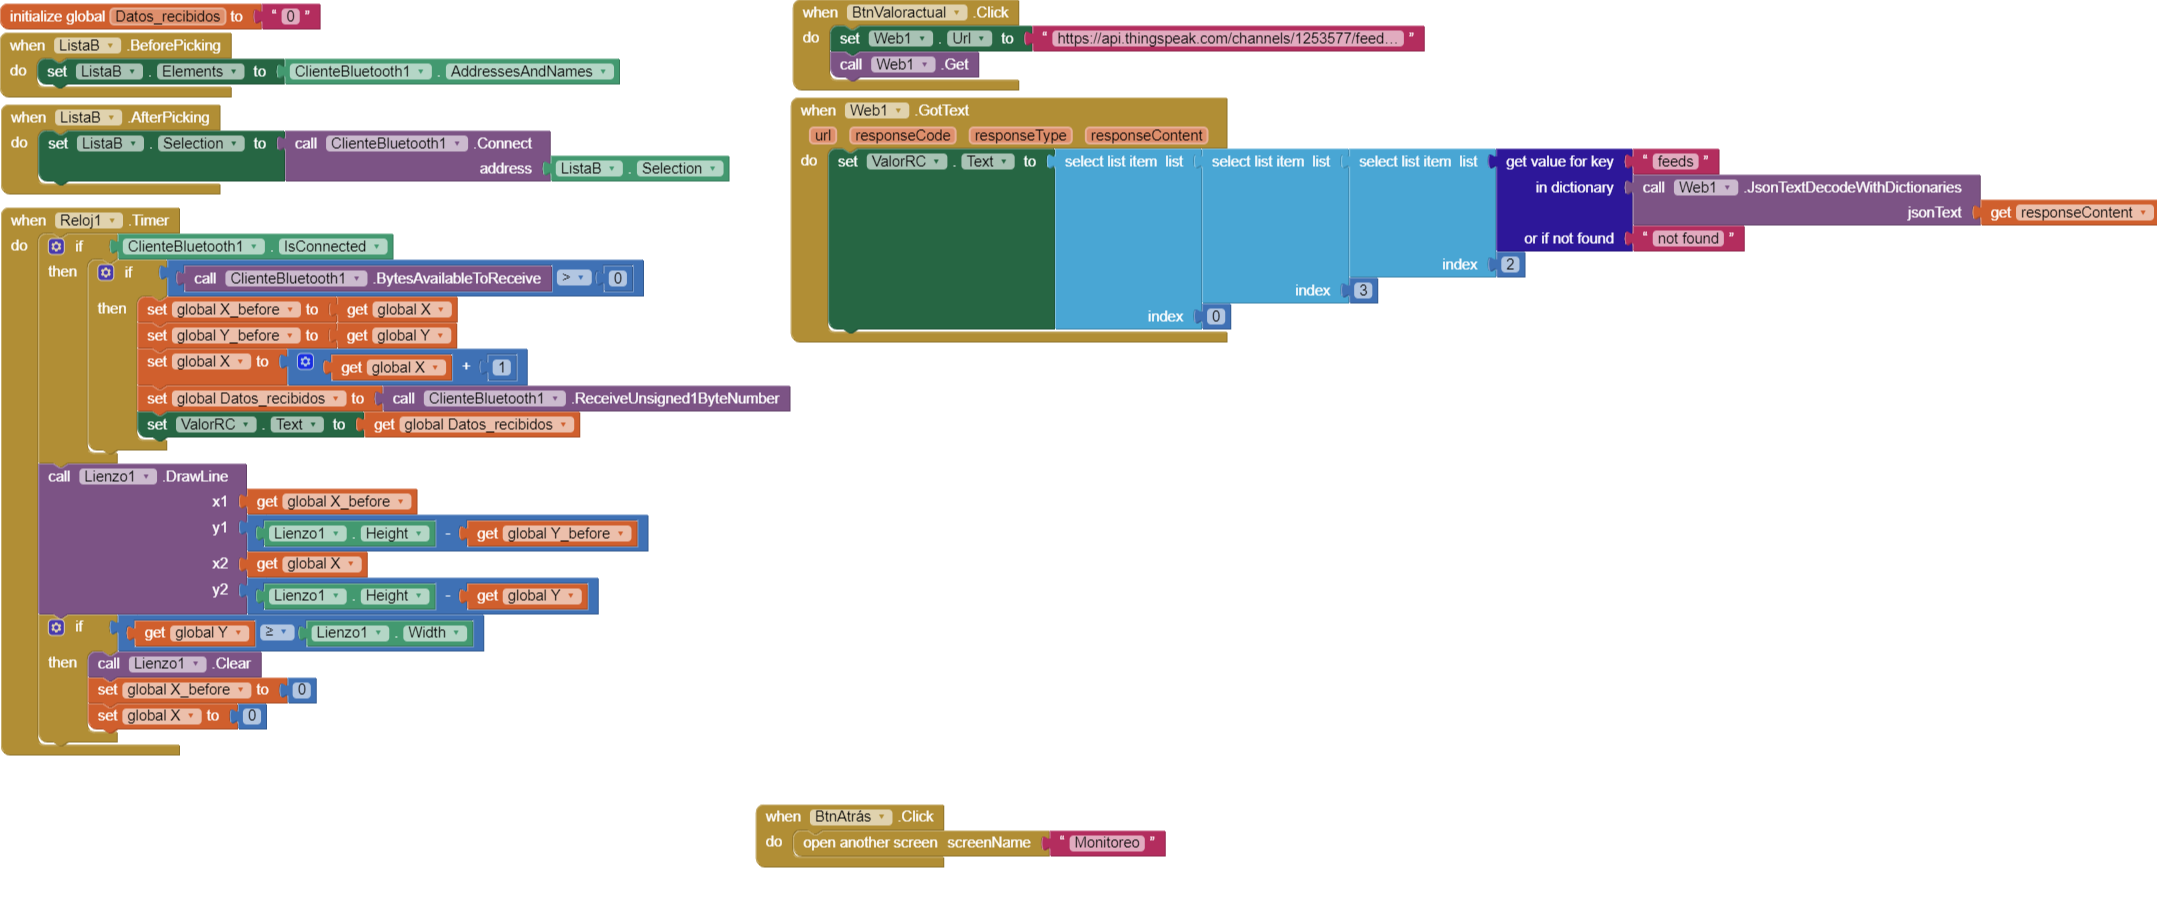This screenshot has height=902, width=2157.
Task: Open the IsConnected property dropdown
Action: point(332,246)
